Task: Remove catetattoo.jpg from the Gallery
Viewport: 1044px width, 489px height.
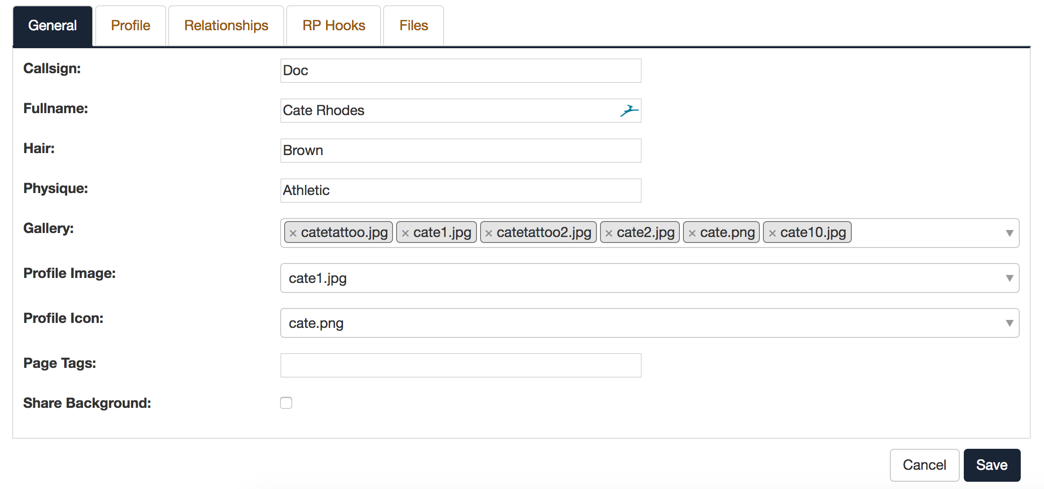Action: click(293, 233)
